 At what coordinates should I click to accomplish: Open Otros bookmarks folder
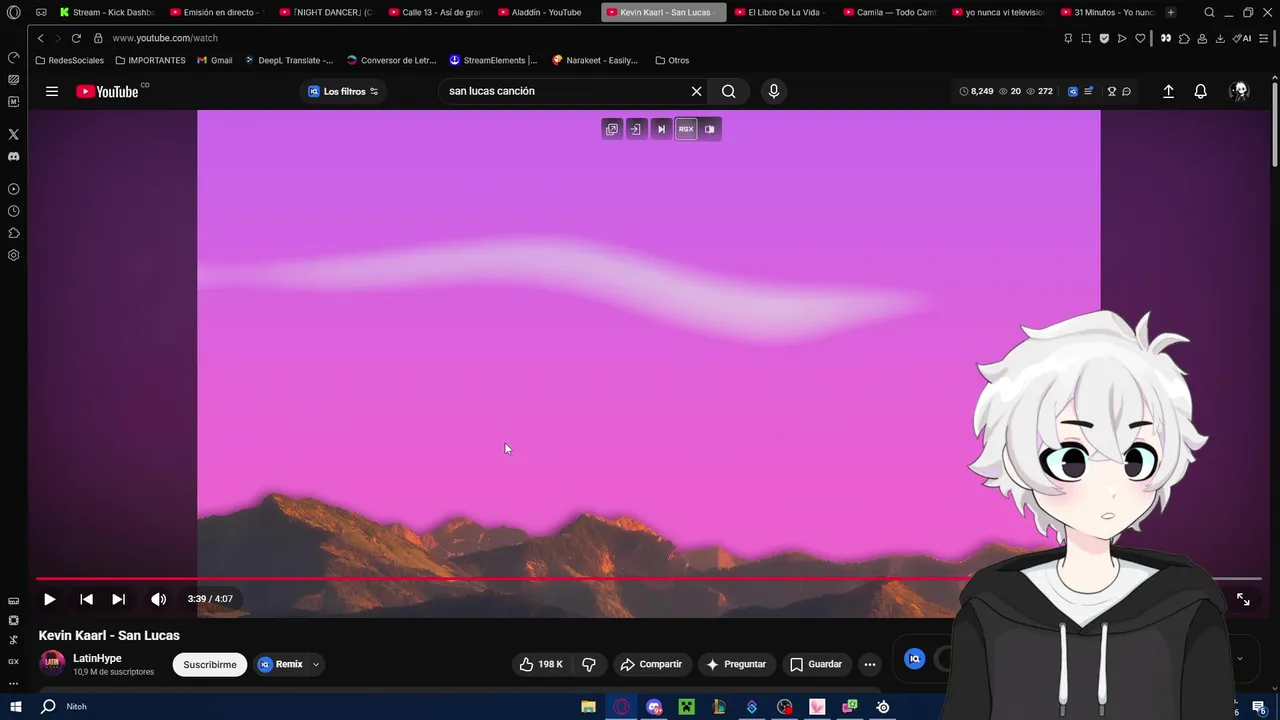click(x=672, y=60)
